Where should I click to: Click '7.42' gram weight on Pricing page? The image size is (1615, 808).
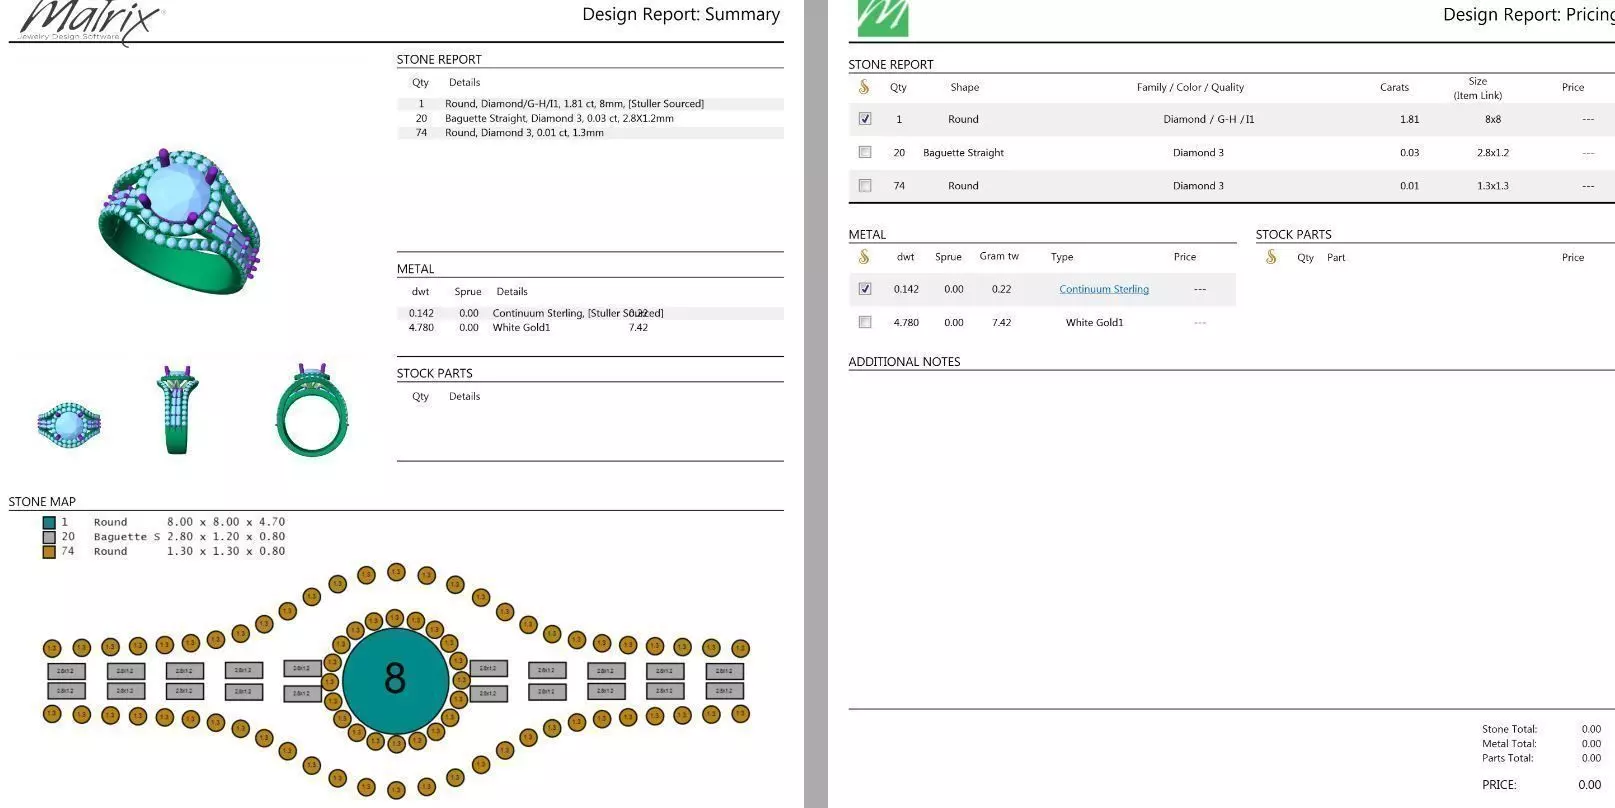click(x=1001, y=322)
